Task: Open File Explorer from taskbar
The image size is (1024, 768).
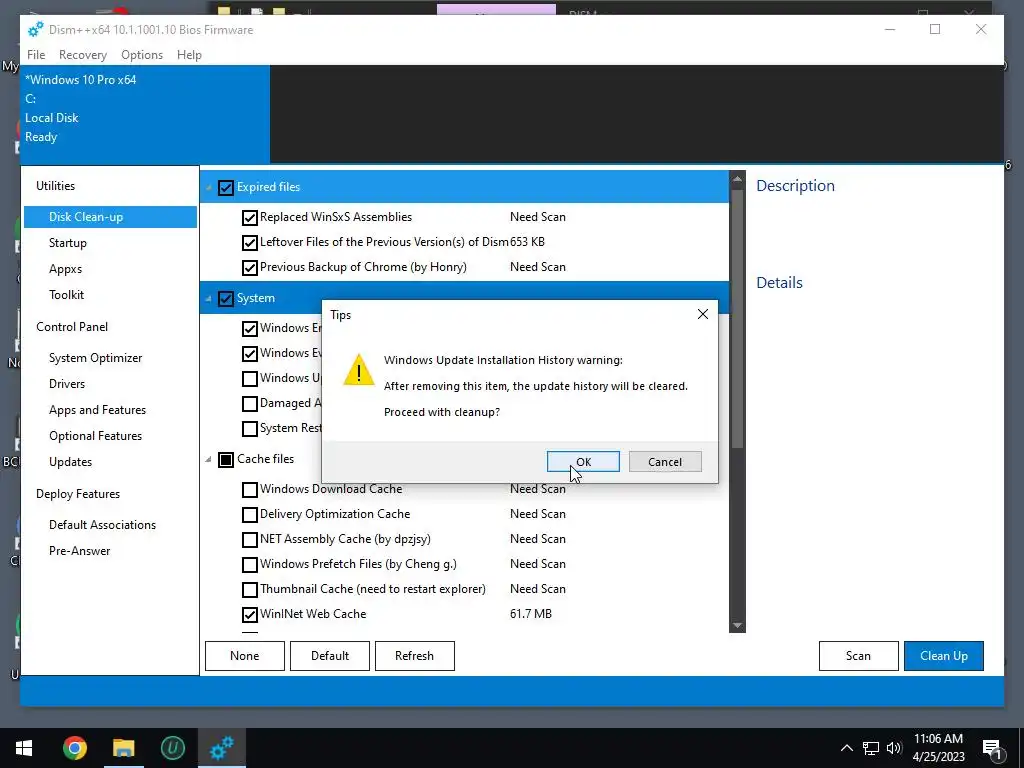Action: tap(123, 748)
